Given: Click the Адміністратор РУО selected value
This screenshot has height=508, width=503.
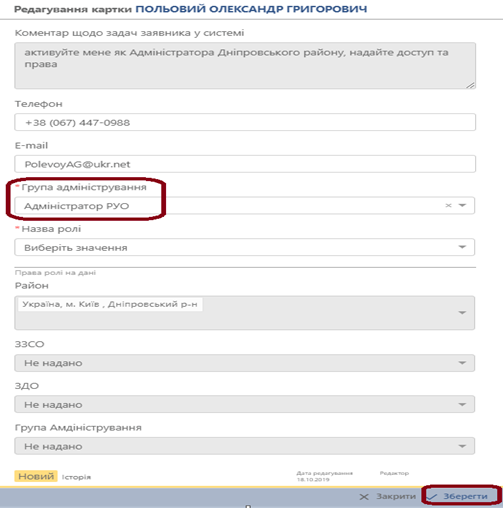Looking at the screenshot, I should 76,206.
